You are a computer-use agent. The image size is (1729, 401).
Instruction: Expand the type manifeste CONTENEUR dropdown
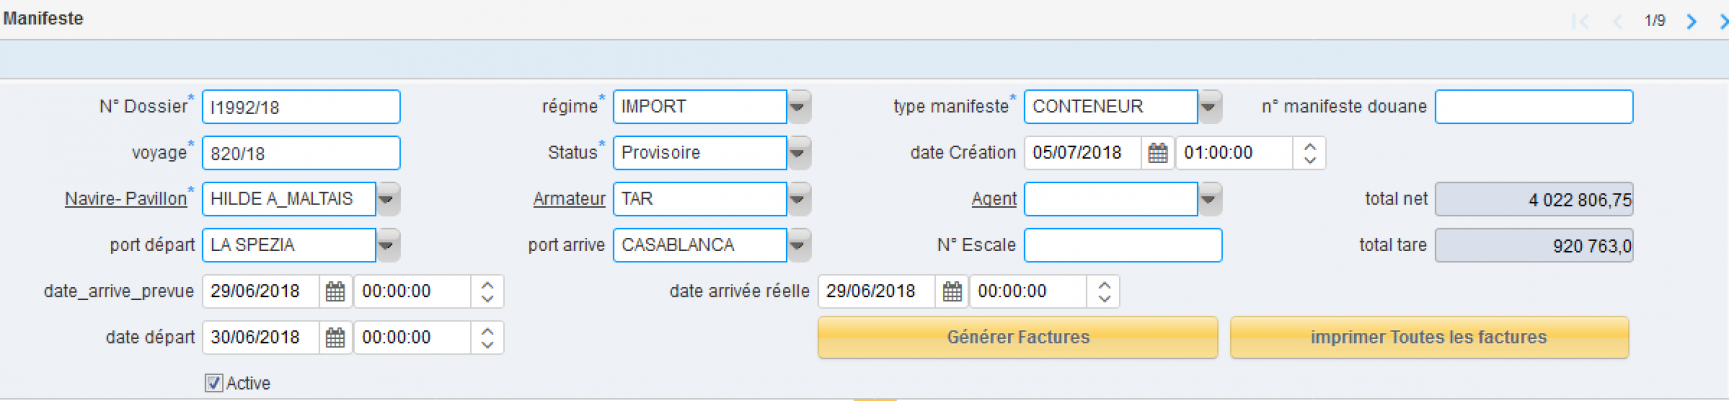[x=1210, y=106]
